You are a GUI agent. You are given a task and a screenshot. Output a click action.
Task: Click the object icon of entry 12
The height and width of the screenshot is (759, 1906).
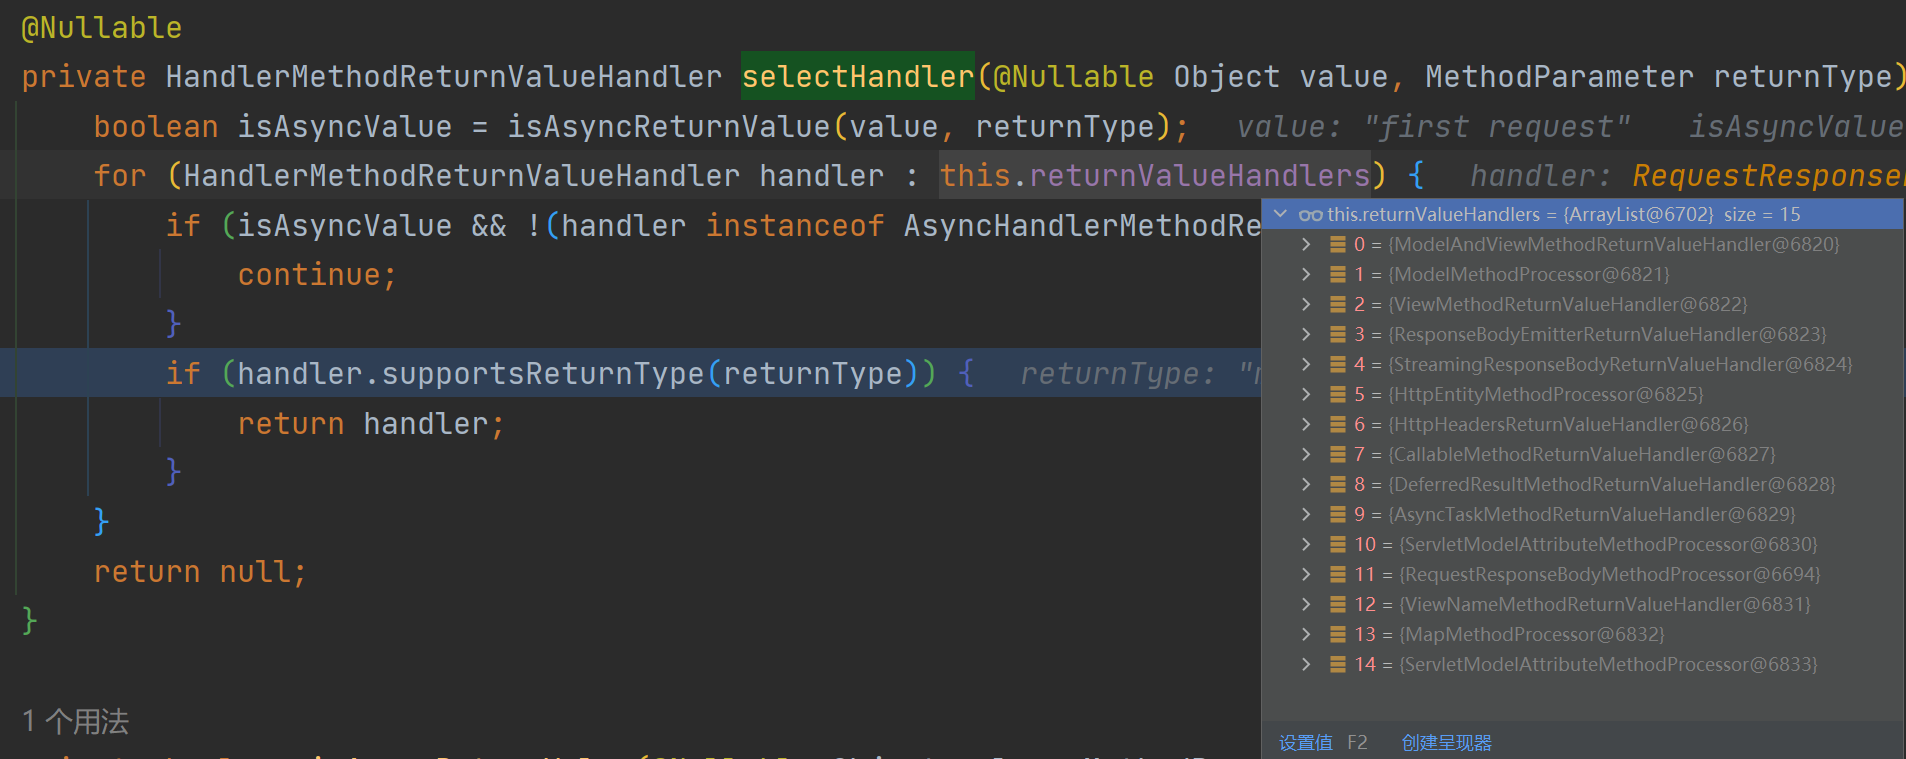pos(1337,604)
